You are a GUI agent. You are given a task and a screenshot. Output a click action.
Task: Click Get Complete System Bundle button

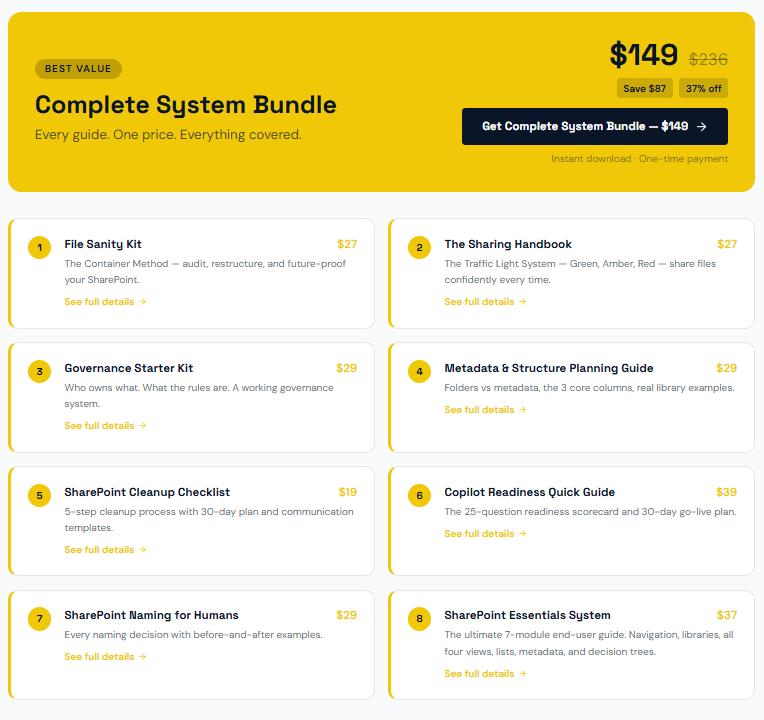tap(594, 127)
